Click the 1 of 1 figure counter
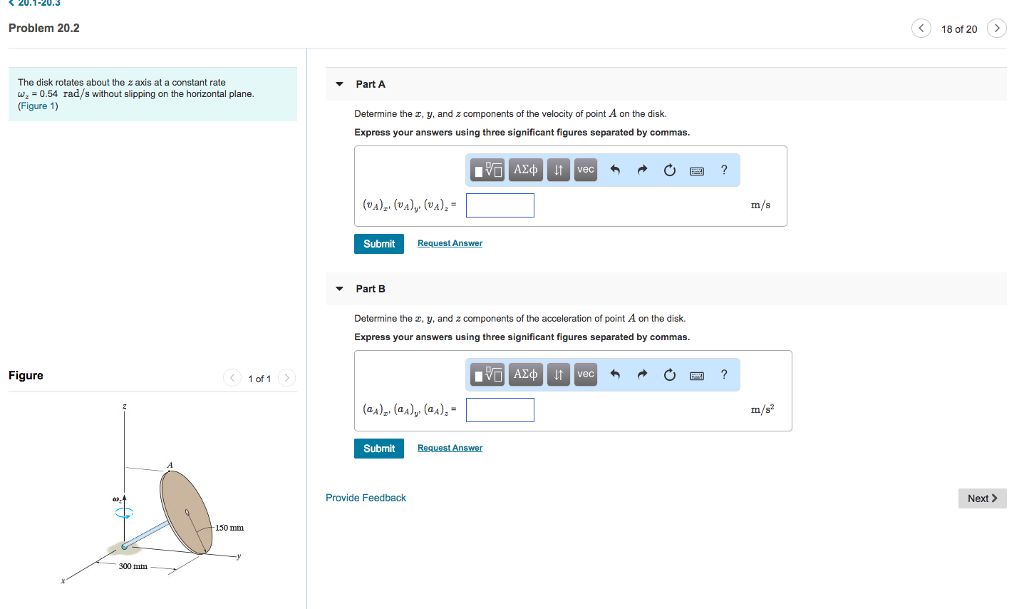 click(x=259, y=379)
